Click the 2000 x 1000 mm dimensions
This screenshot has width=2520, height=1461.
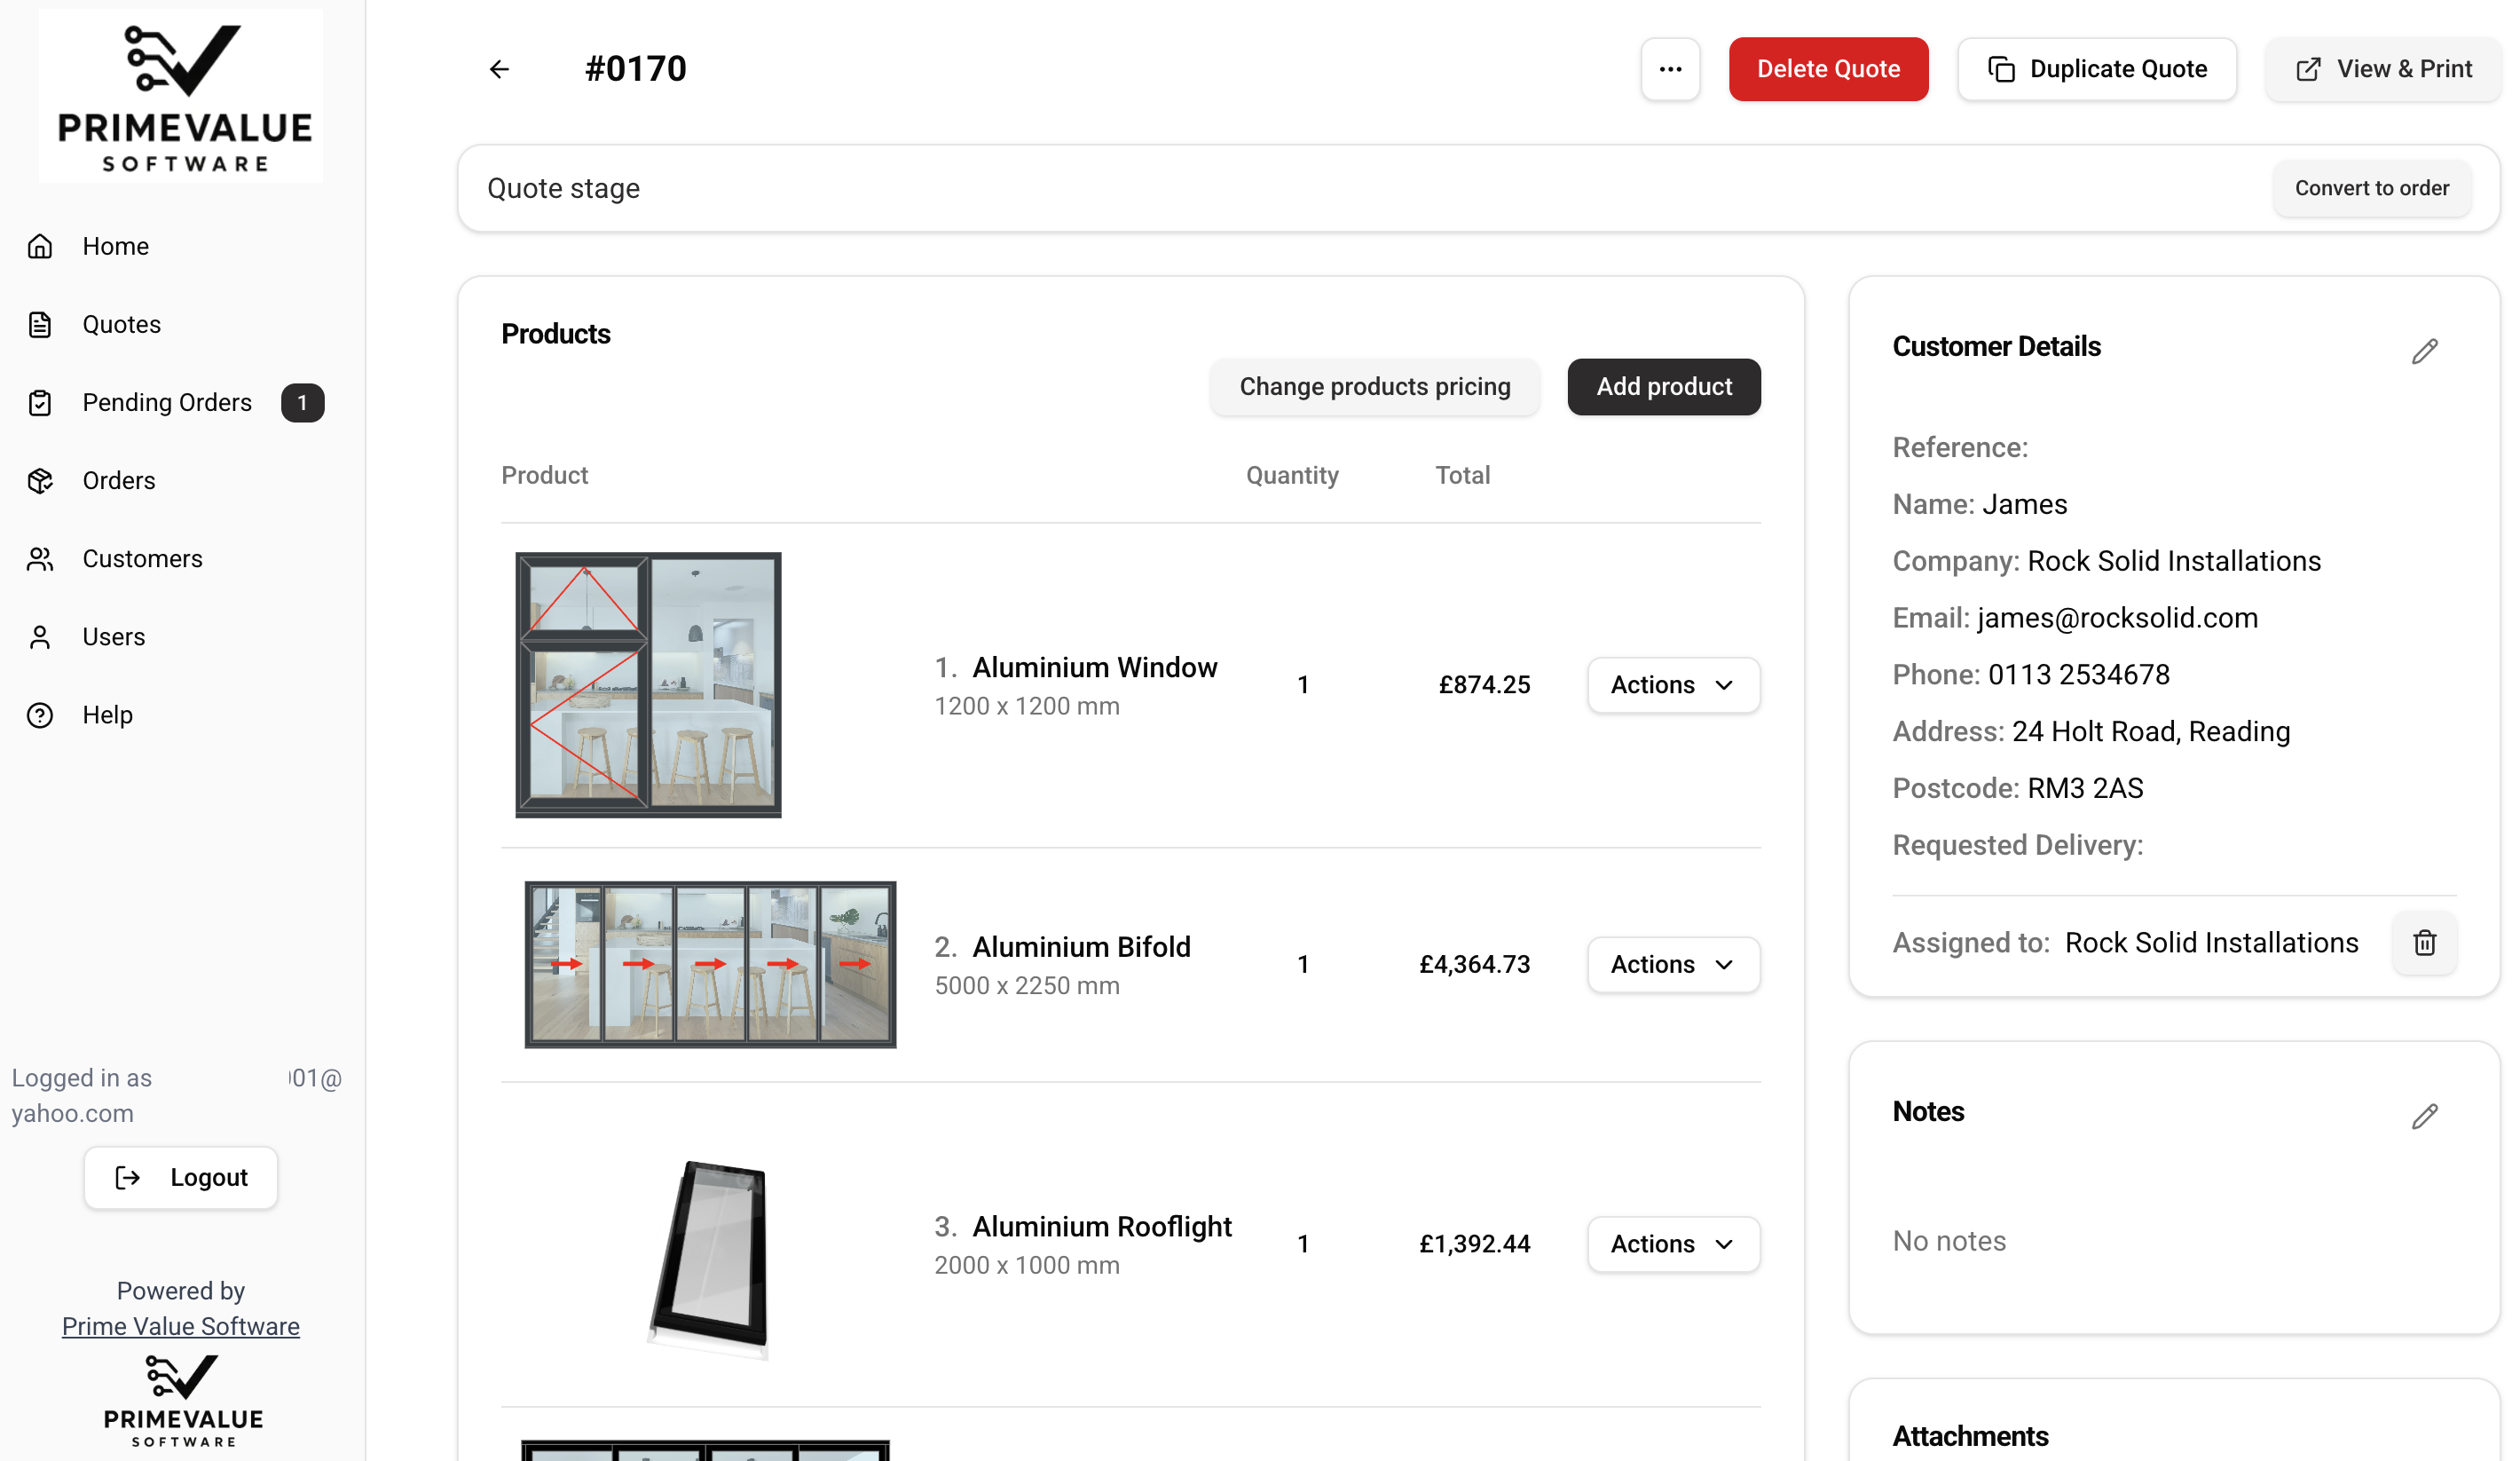1027,1266
